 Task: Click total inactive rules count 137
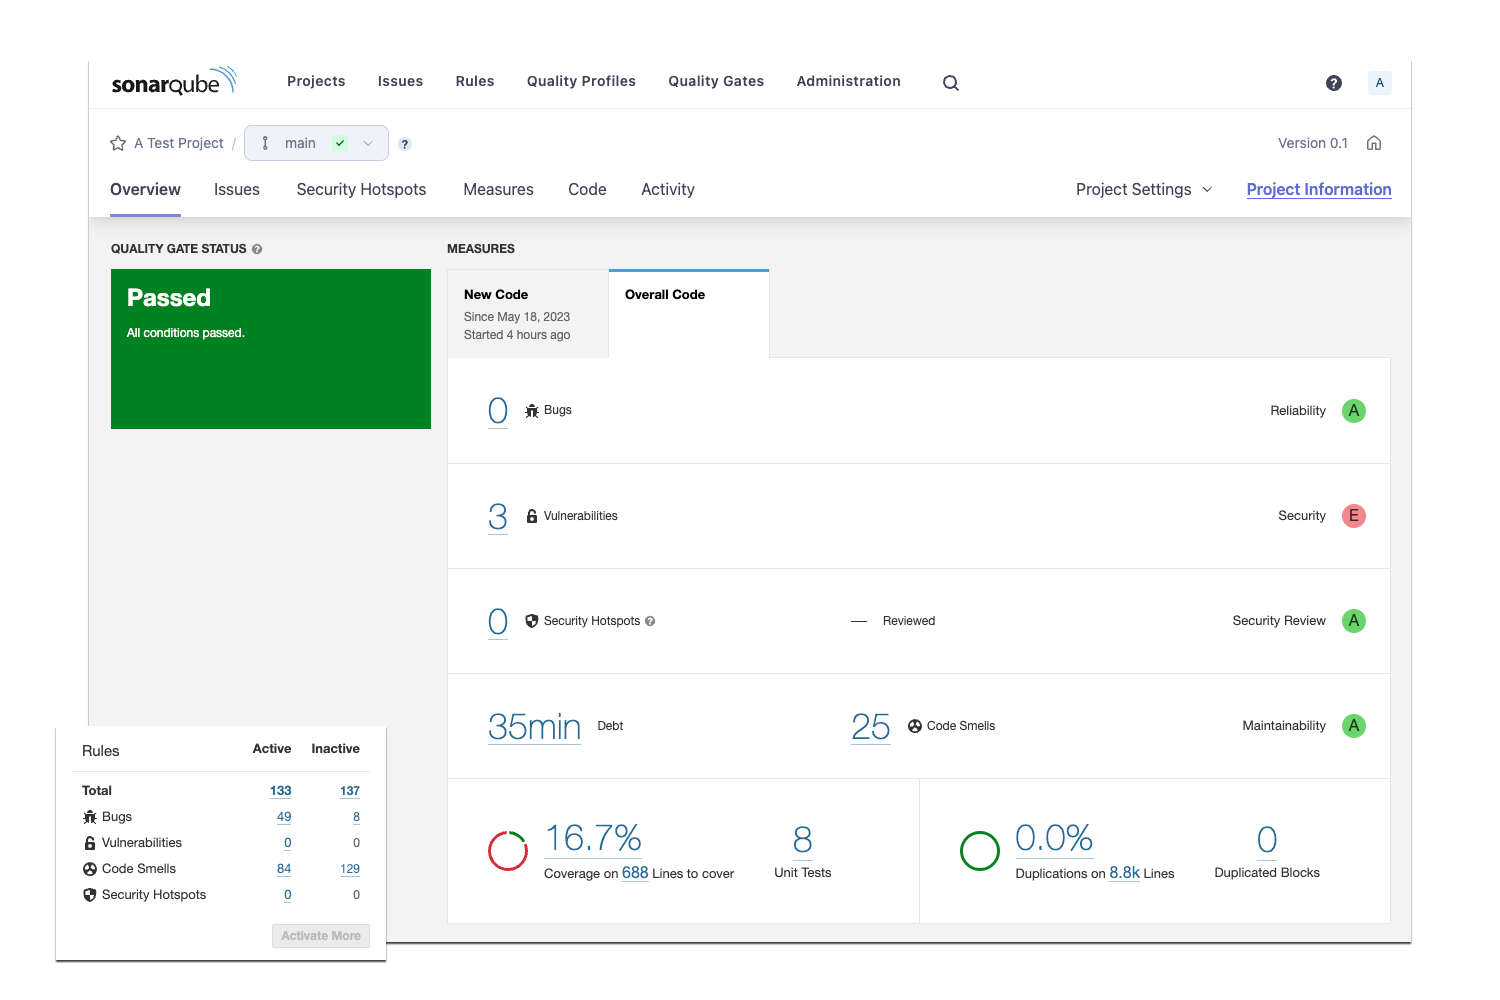click(x=350, y=791)
